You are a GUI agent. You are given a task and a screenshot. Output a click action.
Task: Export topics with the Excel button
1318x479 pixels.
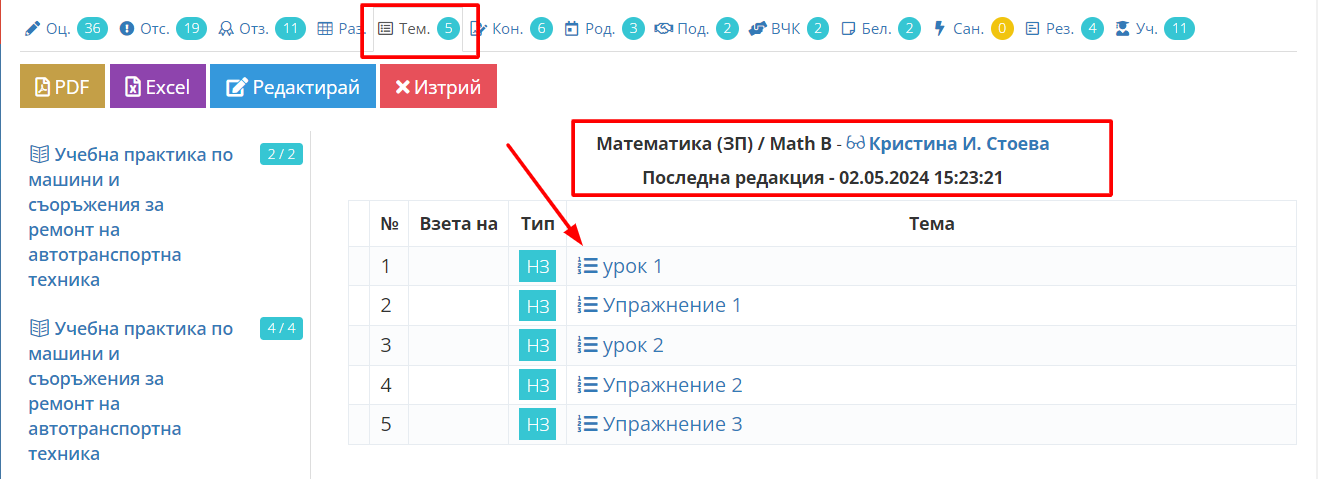pos(157,86)
